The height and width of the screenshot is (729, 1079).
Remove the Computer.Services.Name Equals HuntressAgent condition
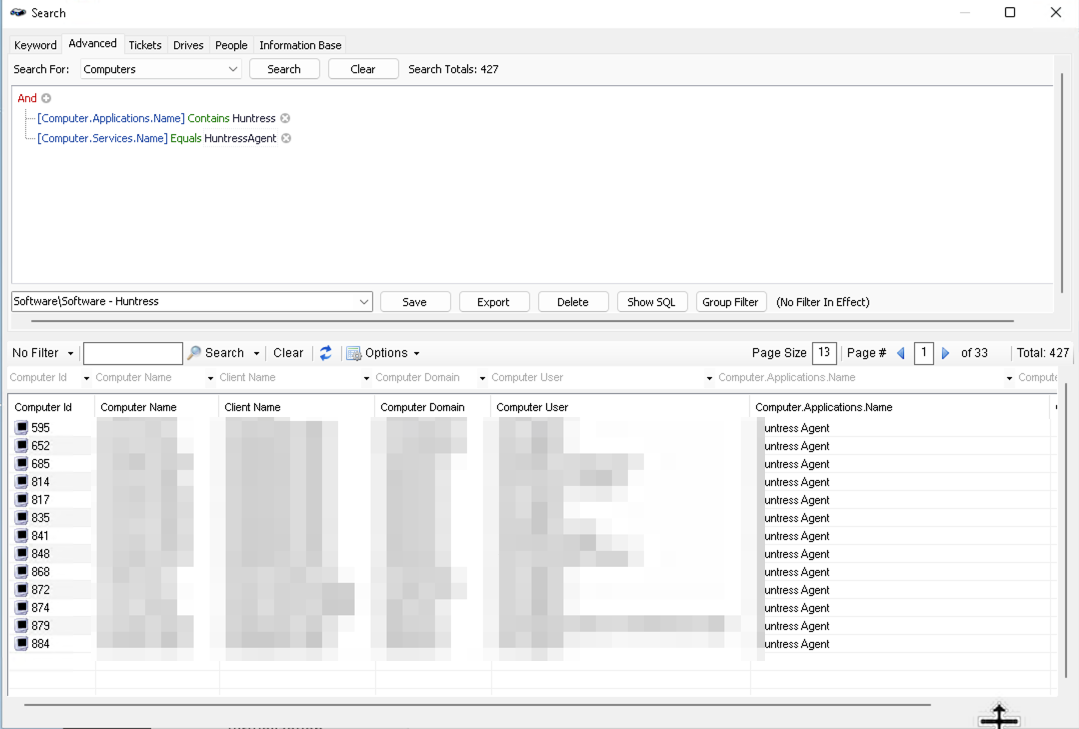click(286, 138)
